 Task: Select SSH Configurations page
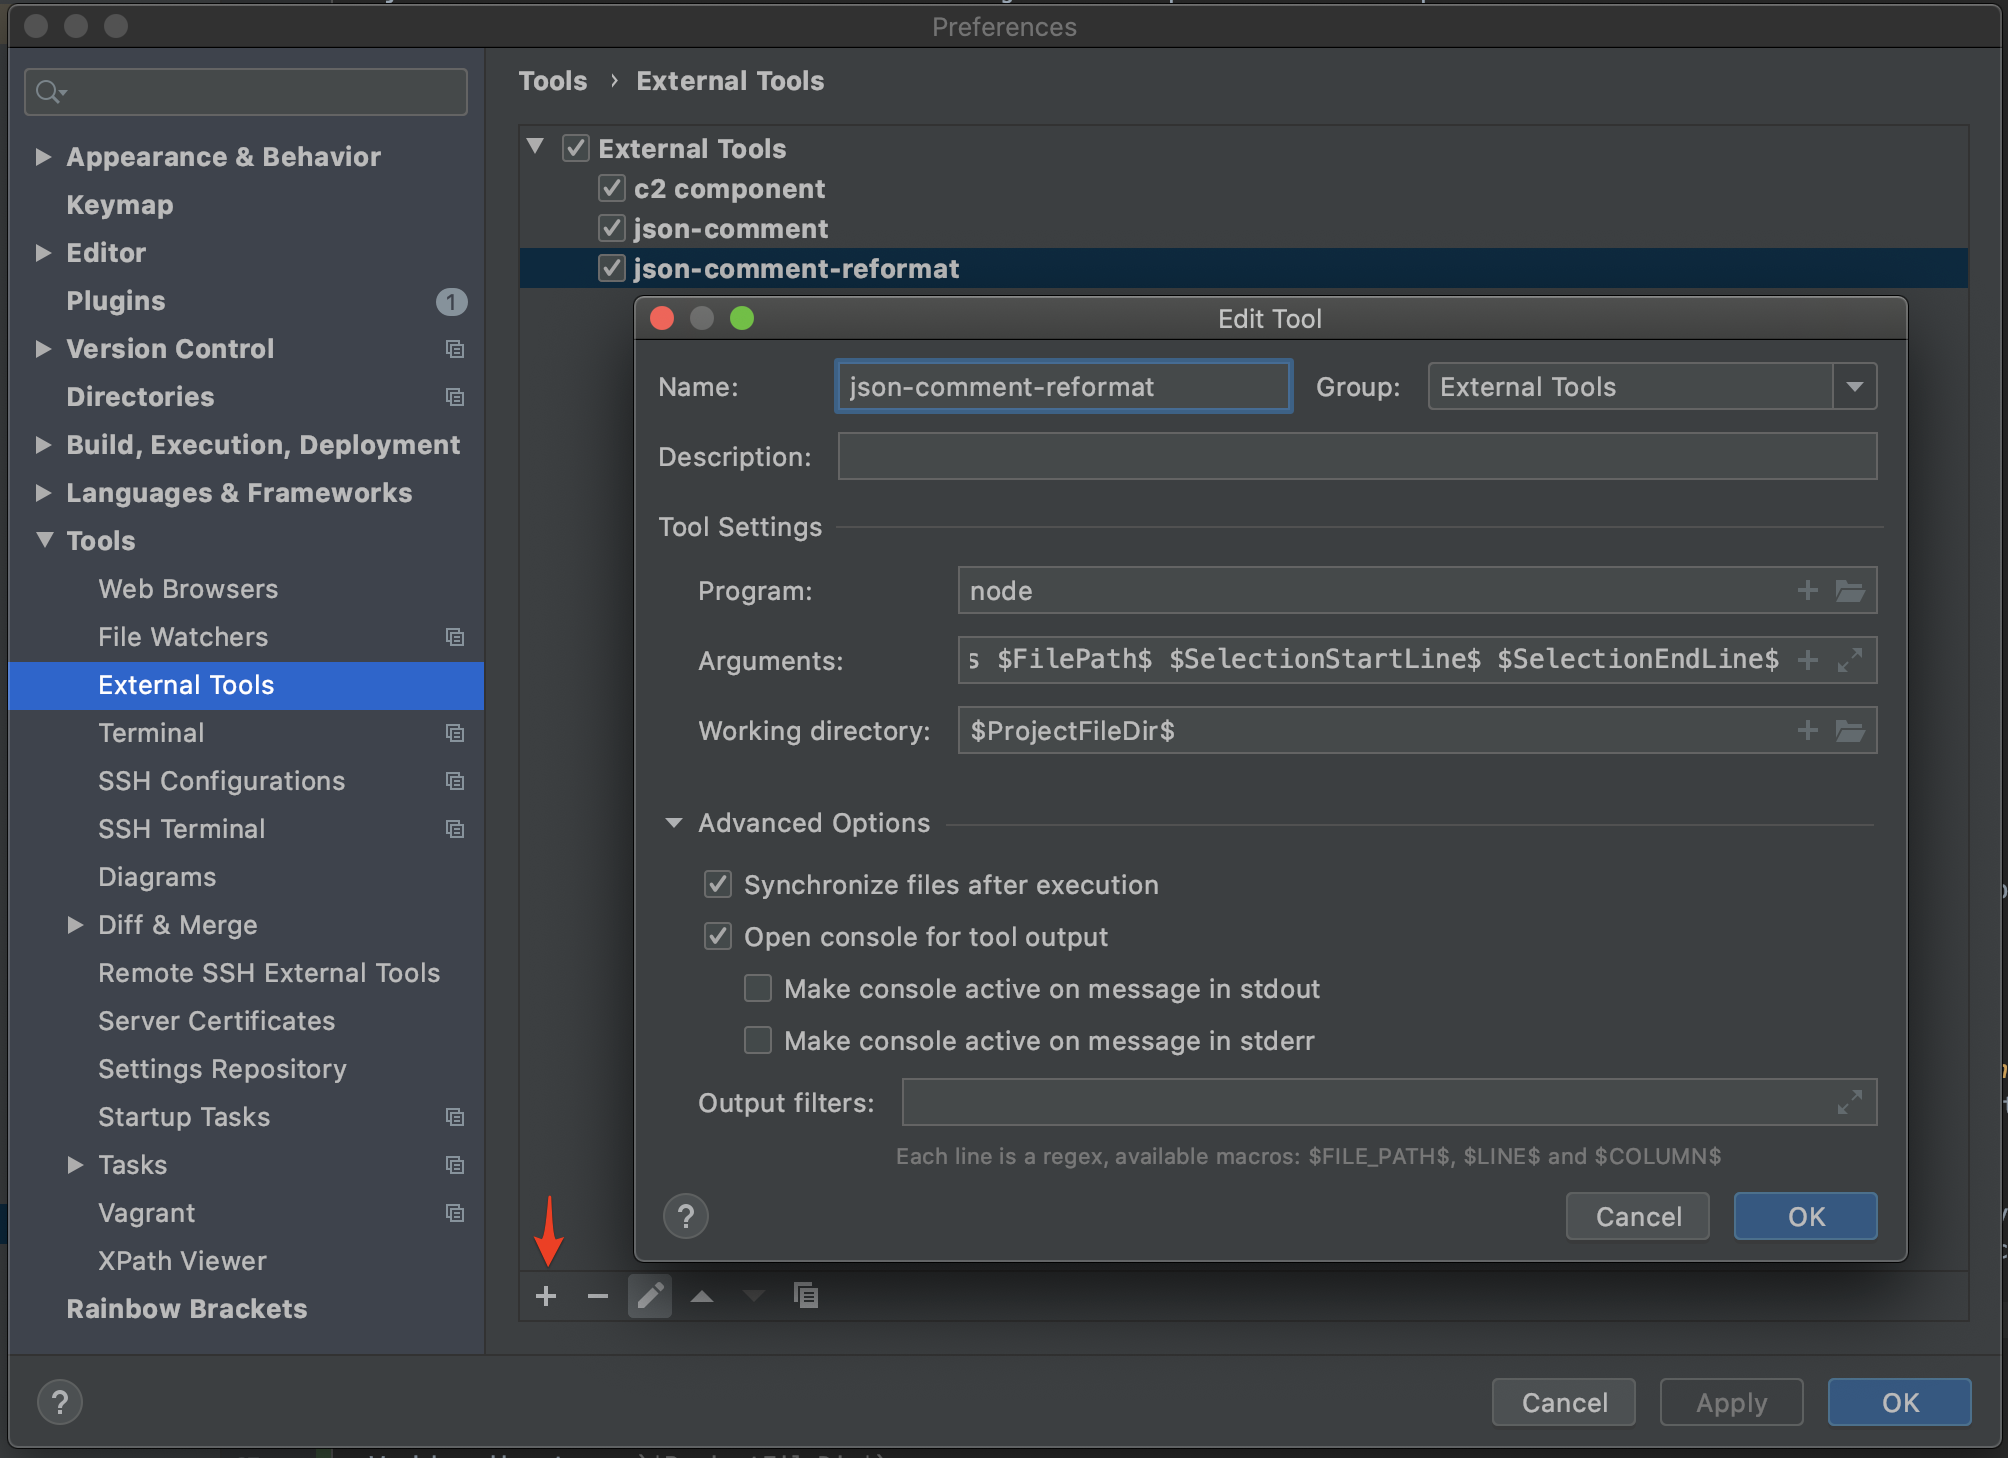coord(222,781)
